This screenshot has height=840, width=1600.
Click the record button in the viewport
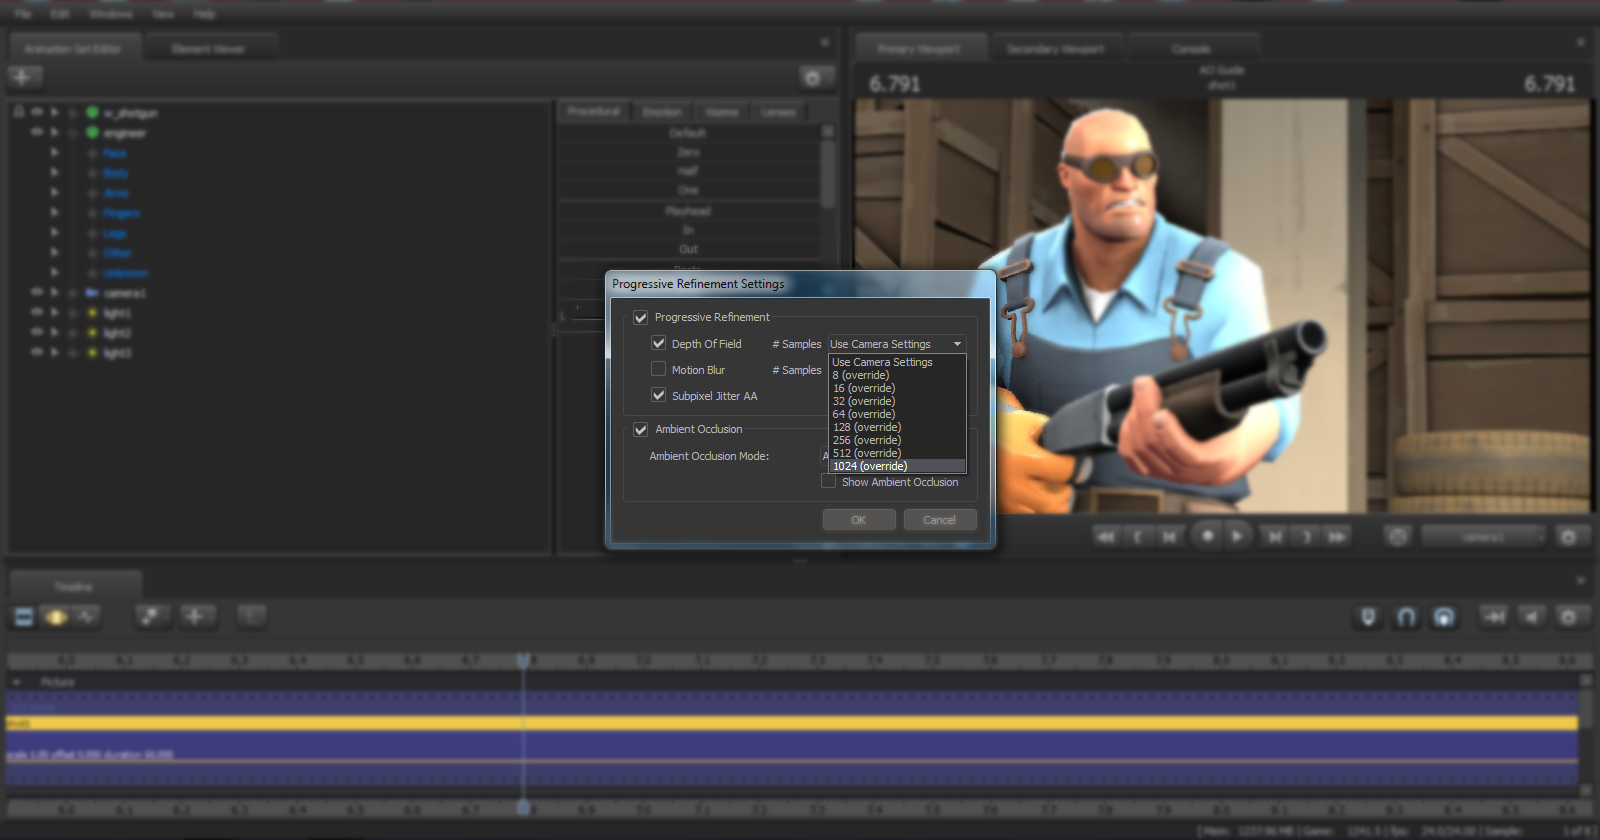click(1208, 536)
